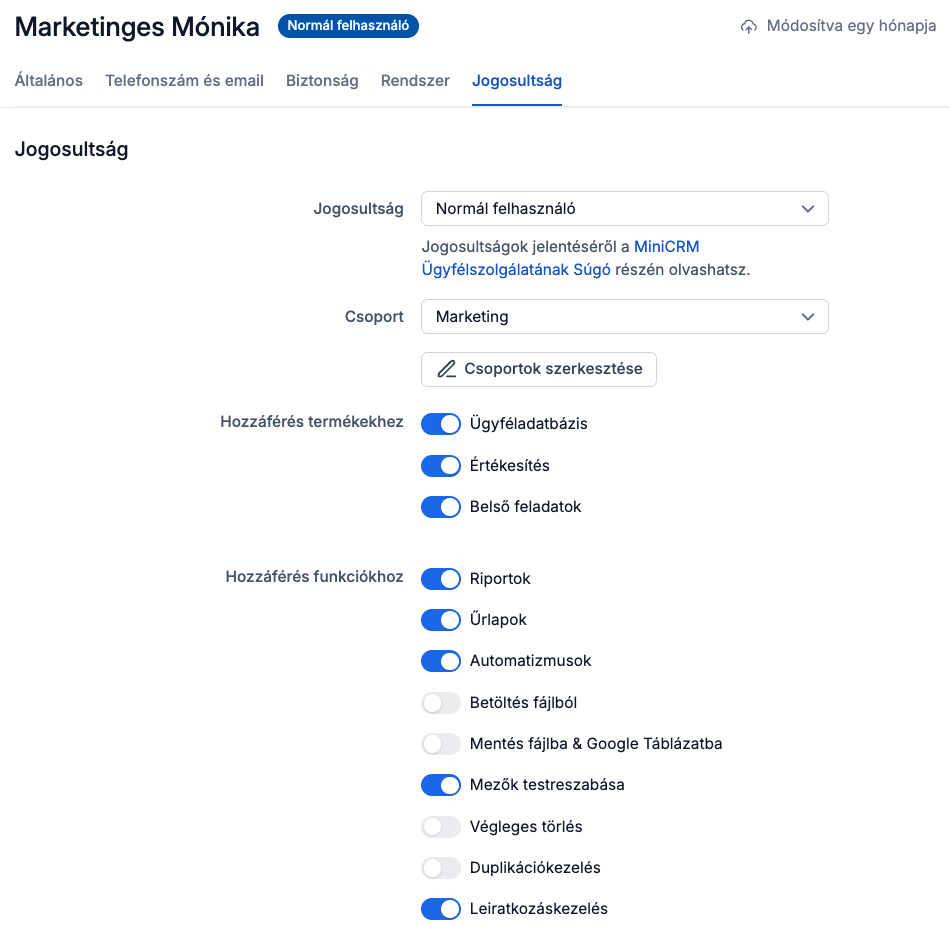
Task: Turn off Automatizmusok toggle
Action: (440, 661)
